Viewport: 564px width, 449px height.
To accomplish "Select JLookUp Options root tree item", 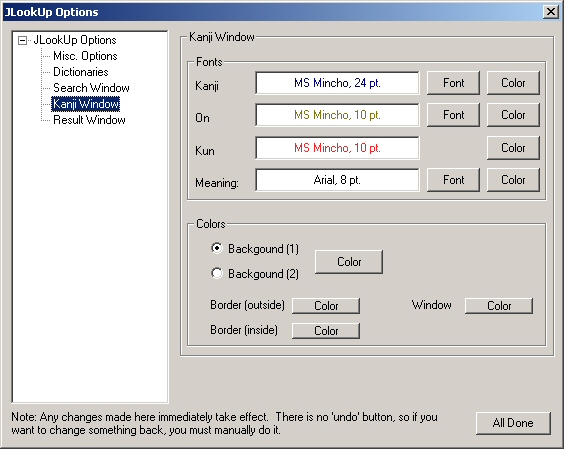I will [x=75, y=40].
